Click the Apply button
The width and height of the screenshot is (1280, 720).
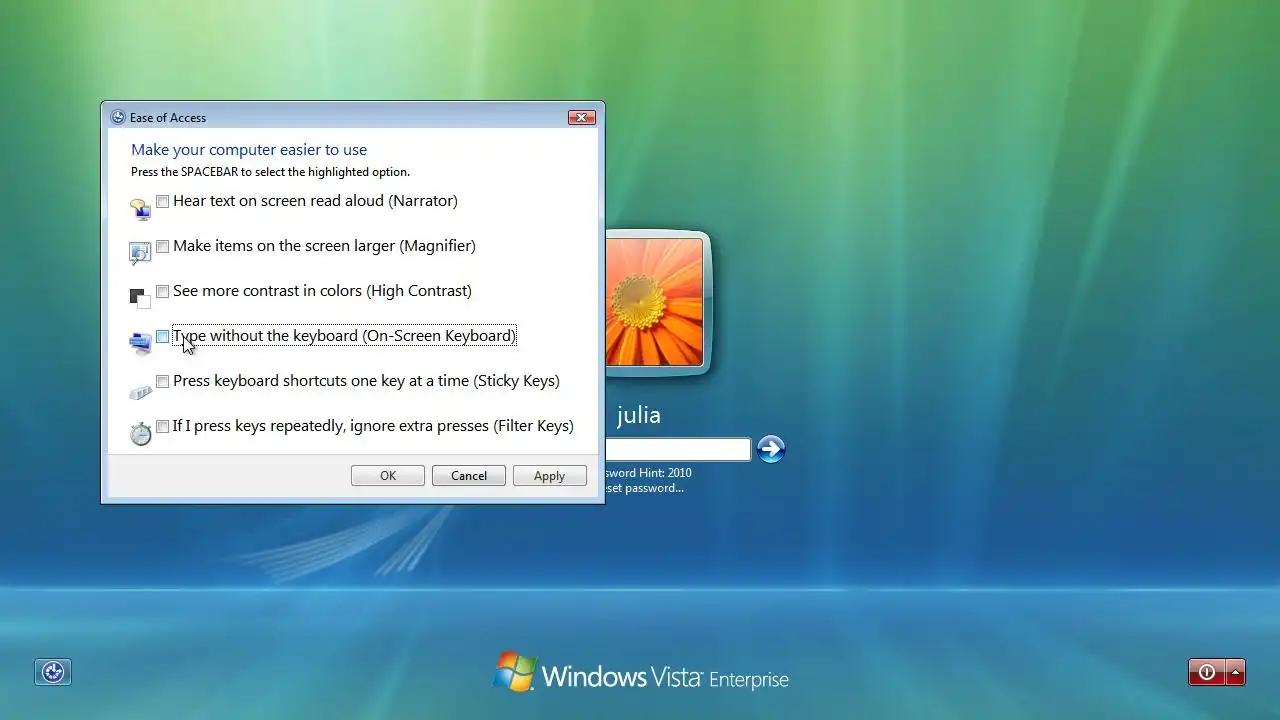550,476
